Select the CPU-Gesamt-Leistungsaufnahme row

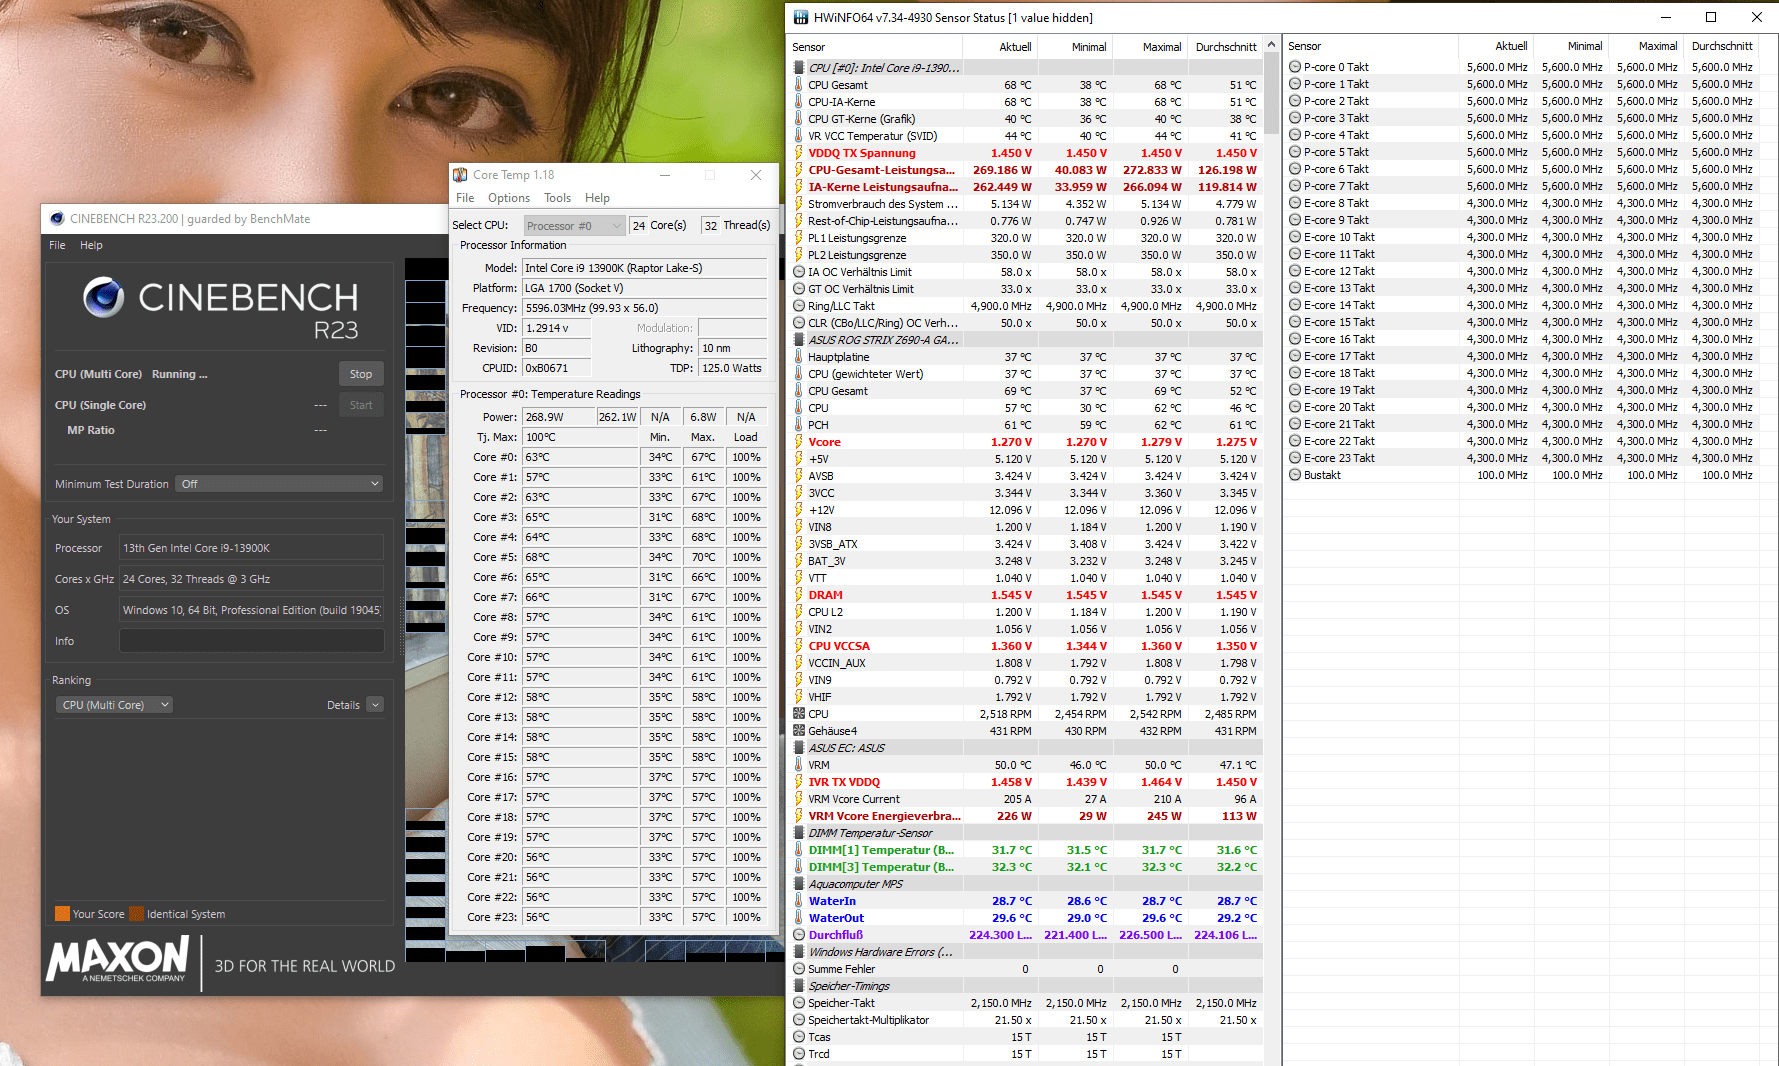[x=1025, y=170]
